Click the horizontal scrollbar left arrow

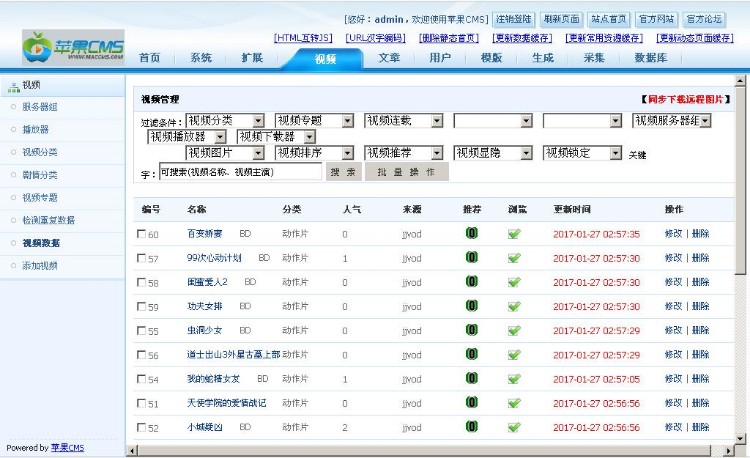132,450
